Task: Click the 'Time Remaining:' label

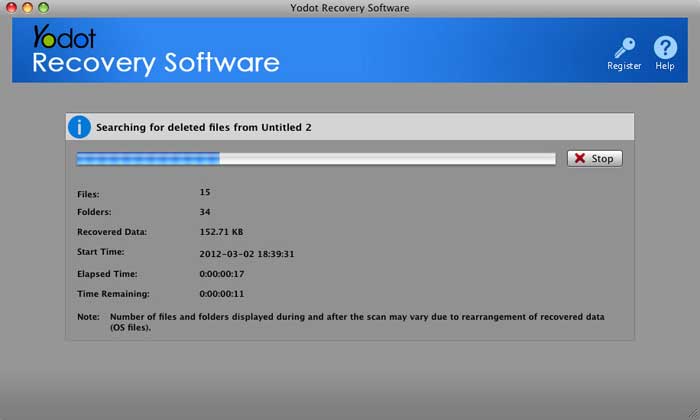Action: [113, 294]
